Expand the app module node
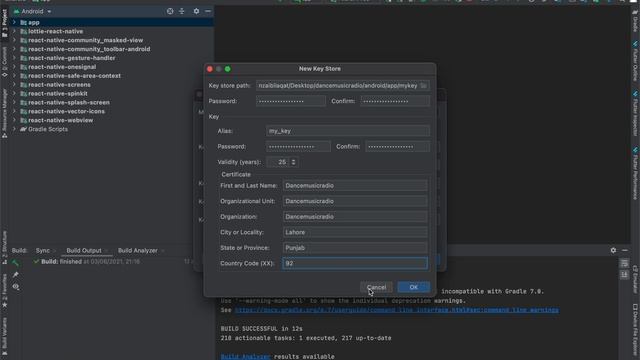The height and width of the screenshot is (360, 640). 14,22
